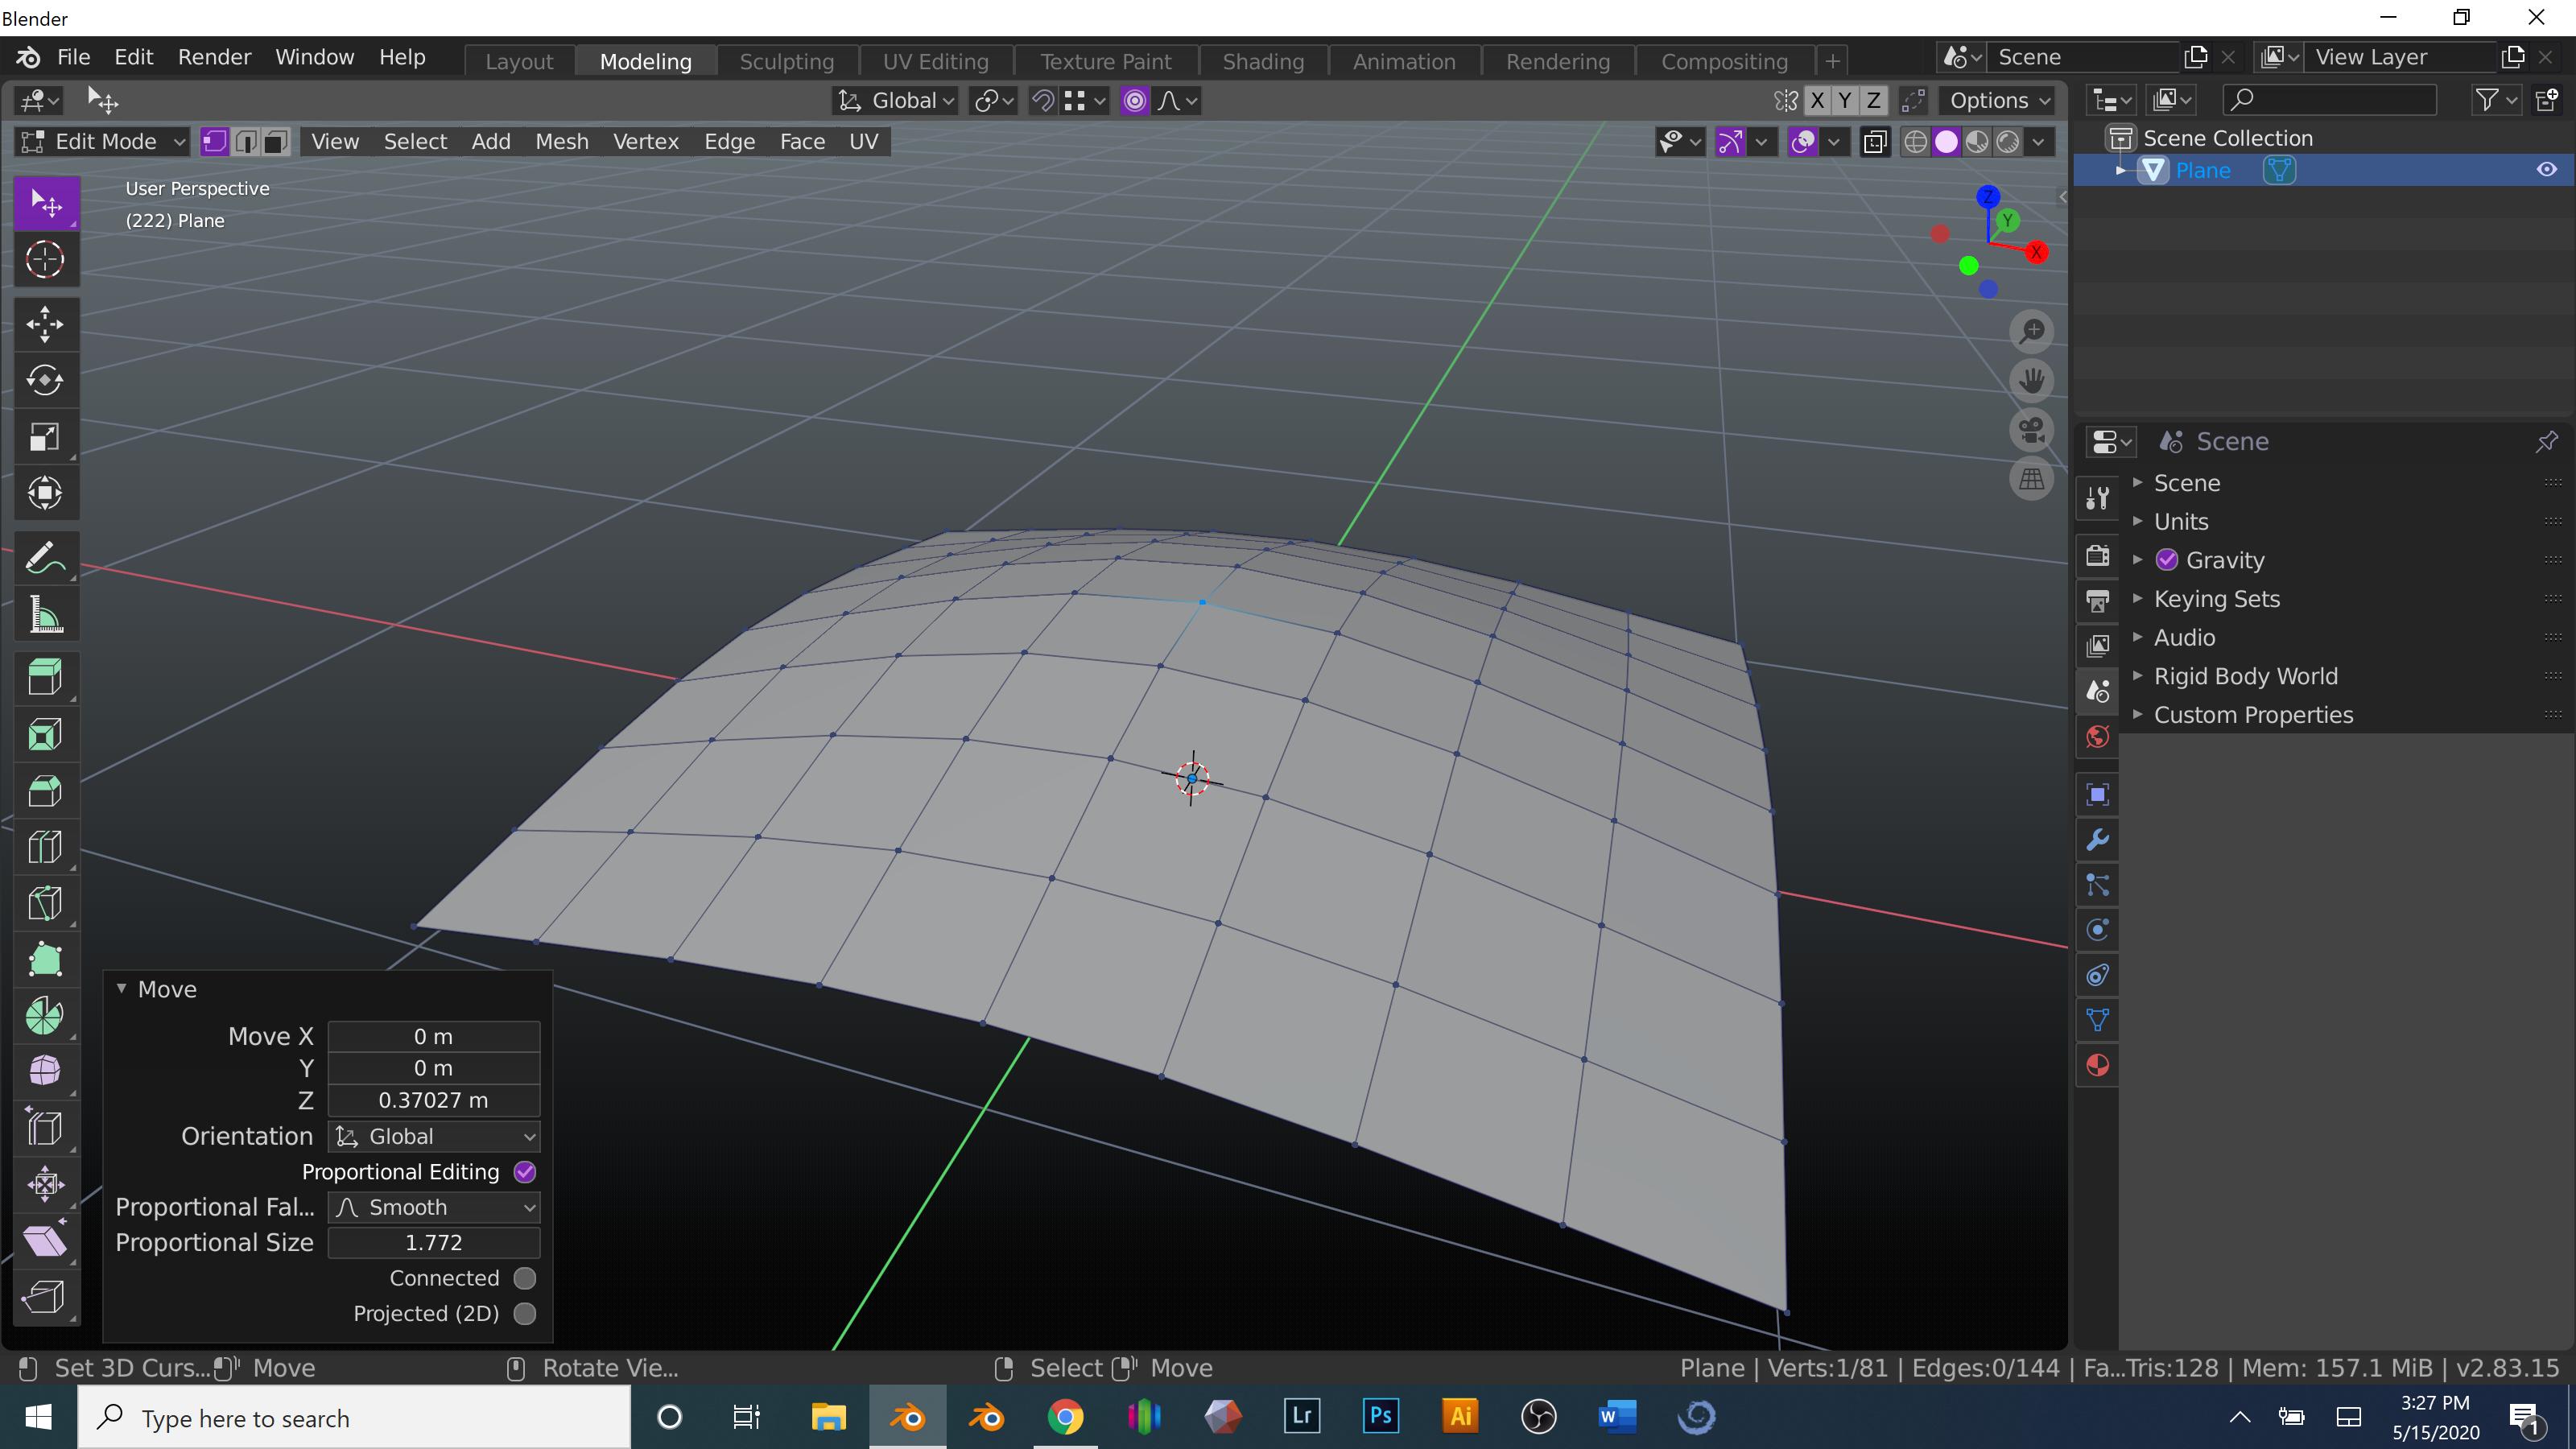The width and height of the screenshot is (2576, 1449).
Task: Select the Loop Cut tool
Action: click(x=45, y=848)
